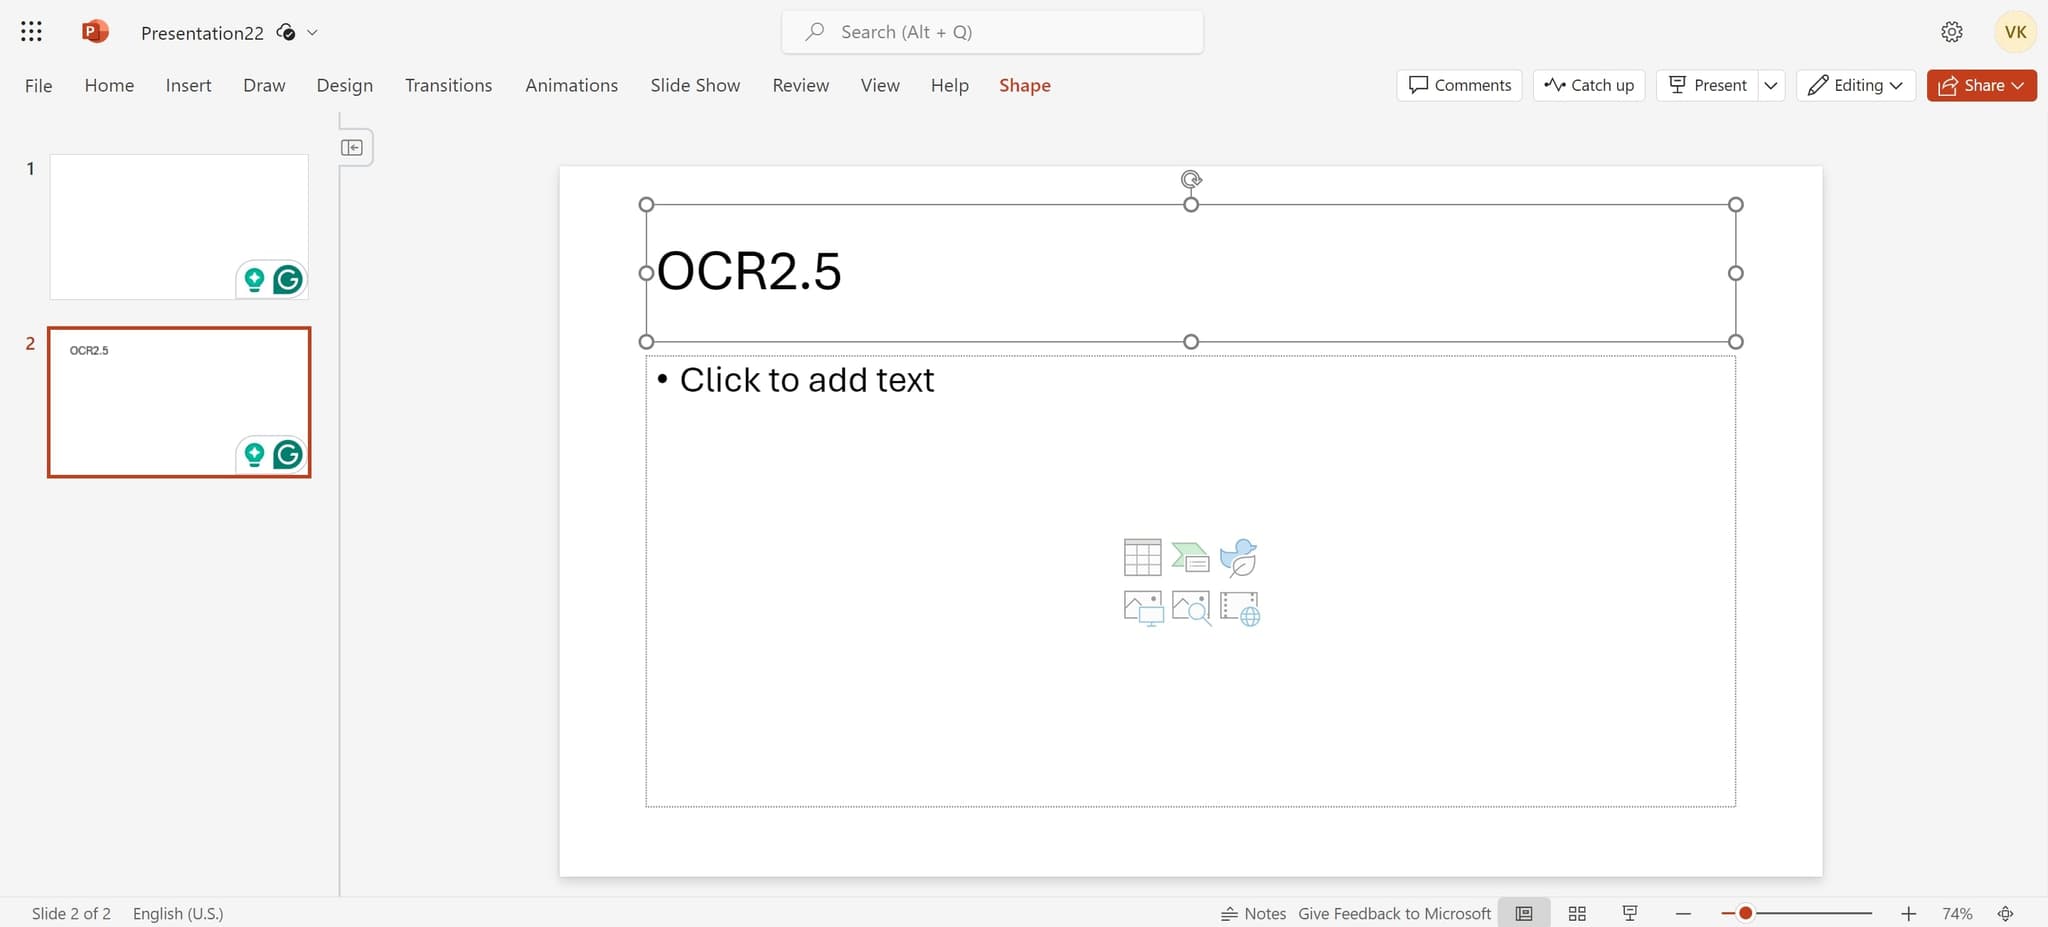Viewport: 2048px width, 927px height.
Task: Open Designer via the duck-and-leaf icon
Action: (1238, 556)
